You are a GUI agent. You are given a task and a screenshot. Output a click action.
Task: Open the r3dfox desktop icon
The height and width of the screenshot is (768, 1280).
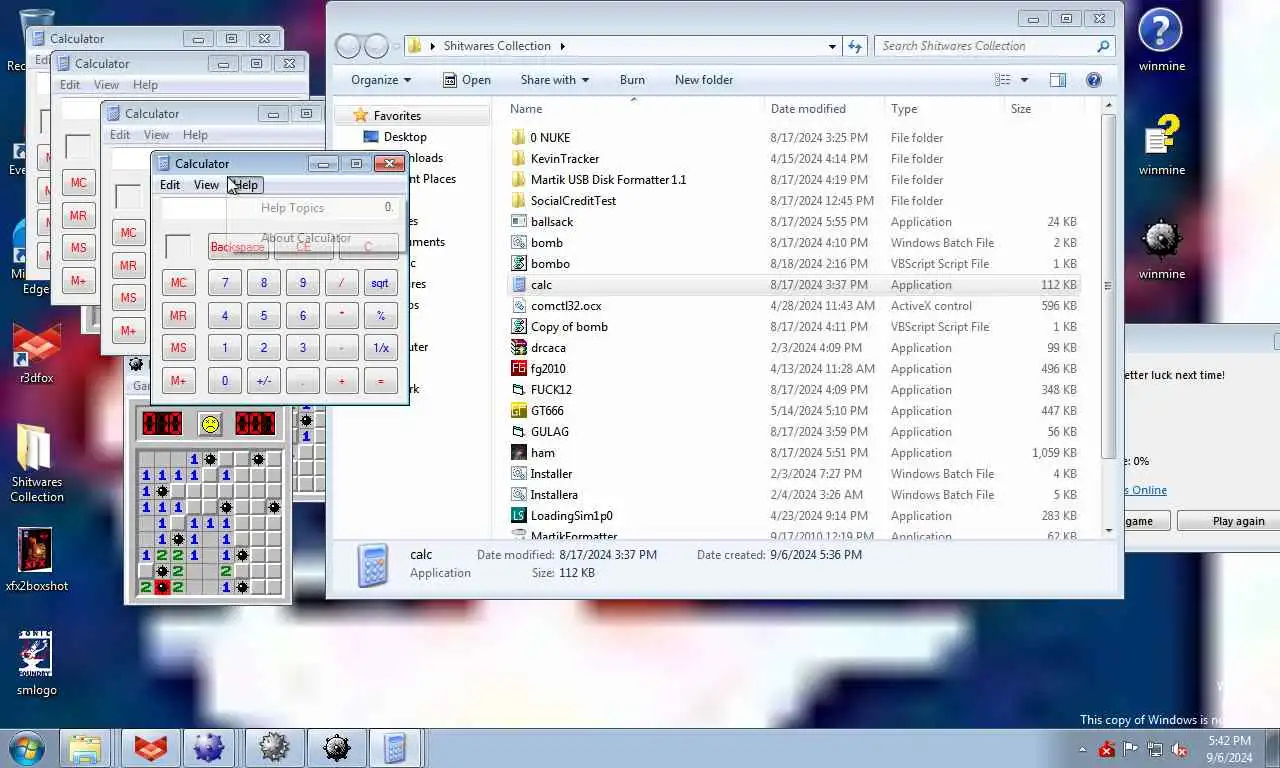click(x=37, y=352)
